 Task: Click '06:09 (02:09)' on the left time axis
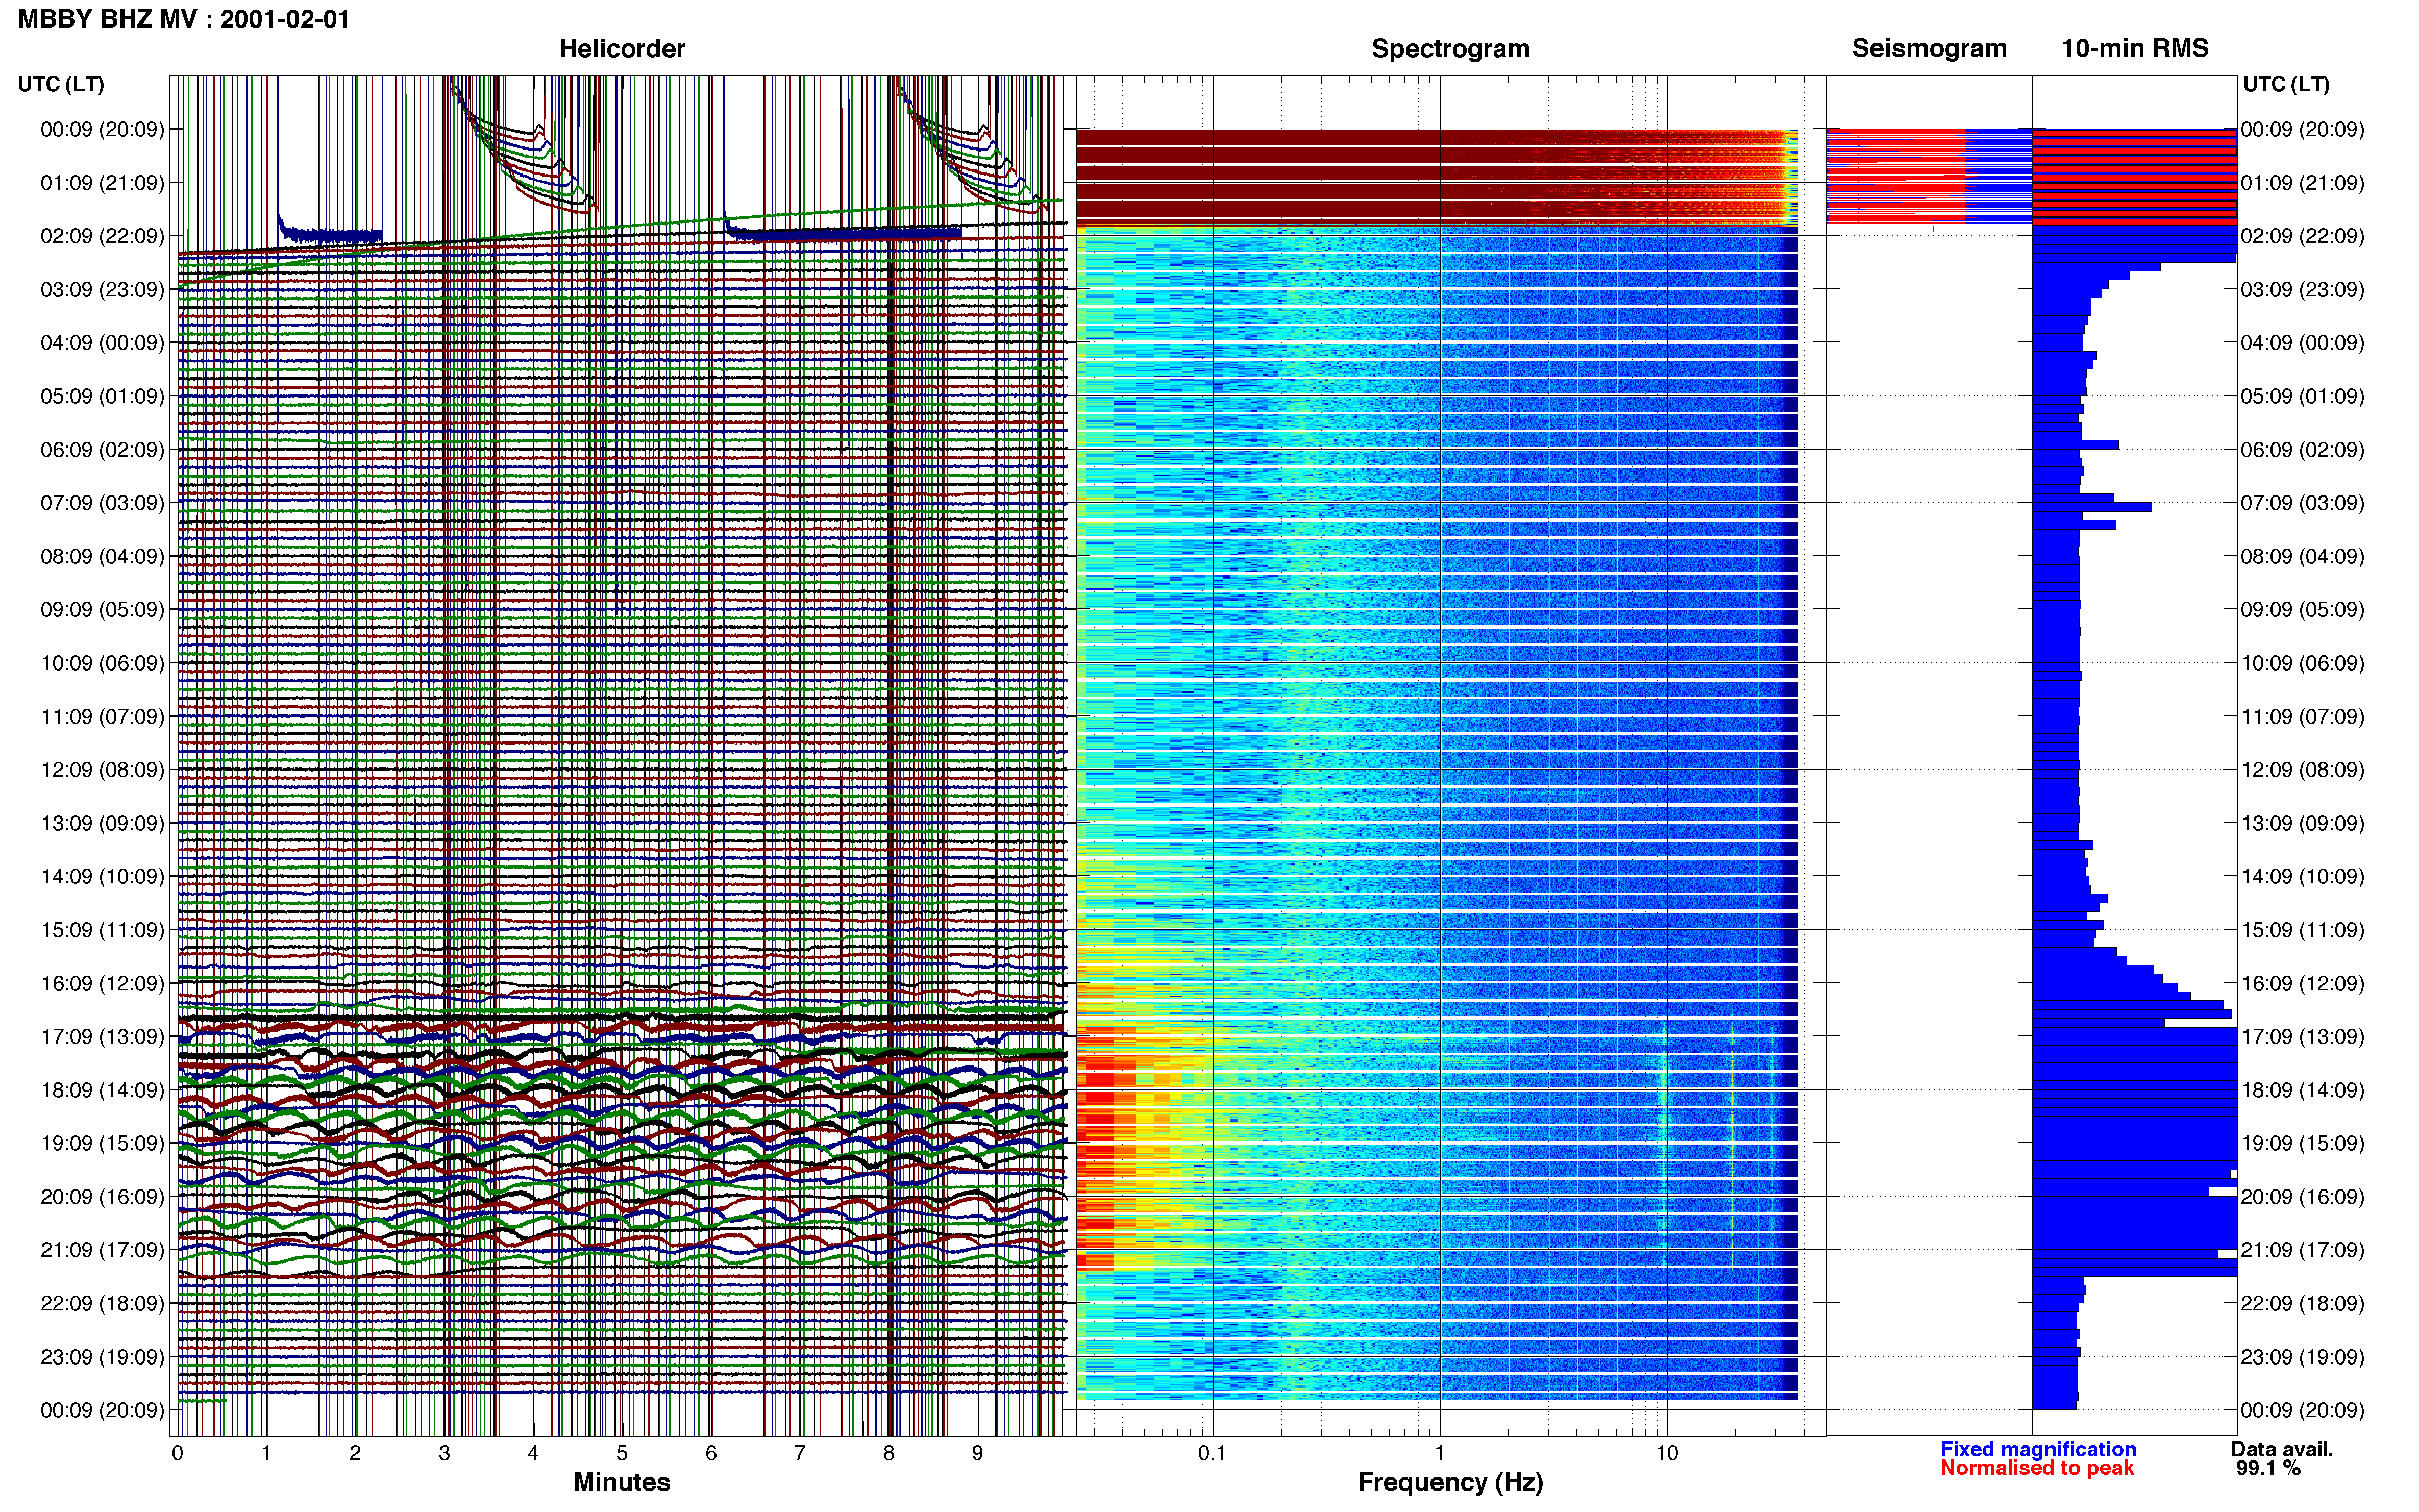click(102, 450)
